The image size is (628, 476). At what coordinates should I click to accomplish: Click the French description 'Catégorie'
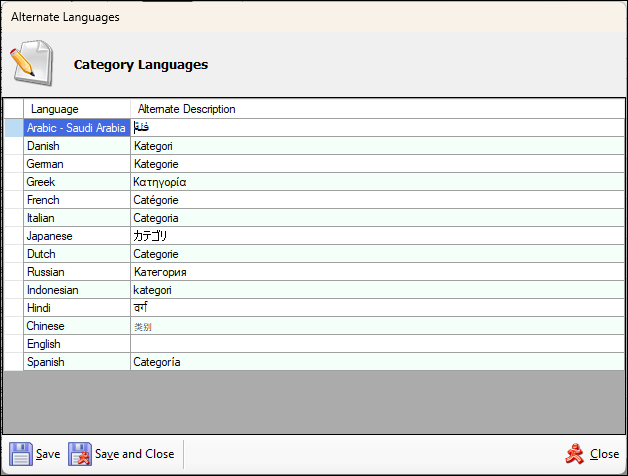click(156, 200)
